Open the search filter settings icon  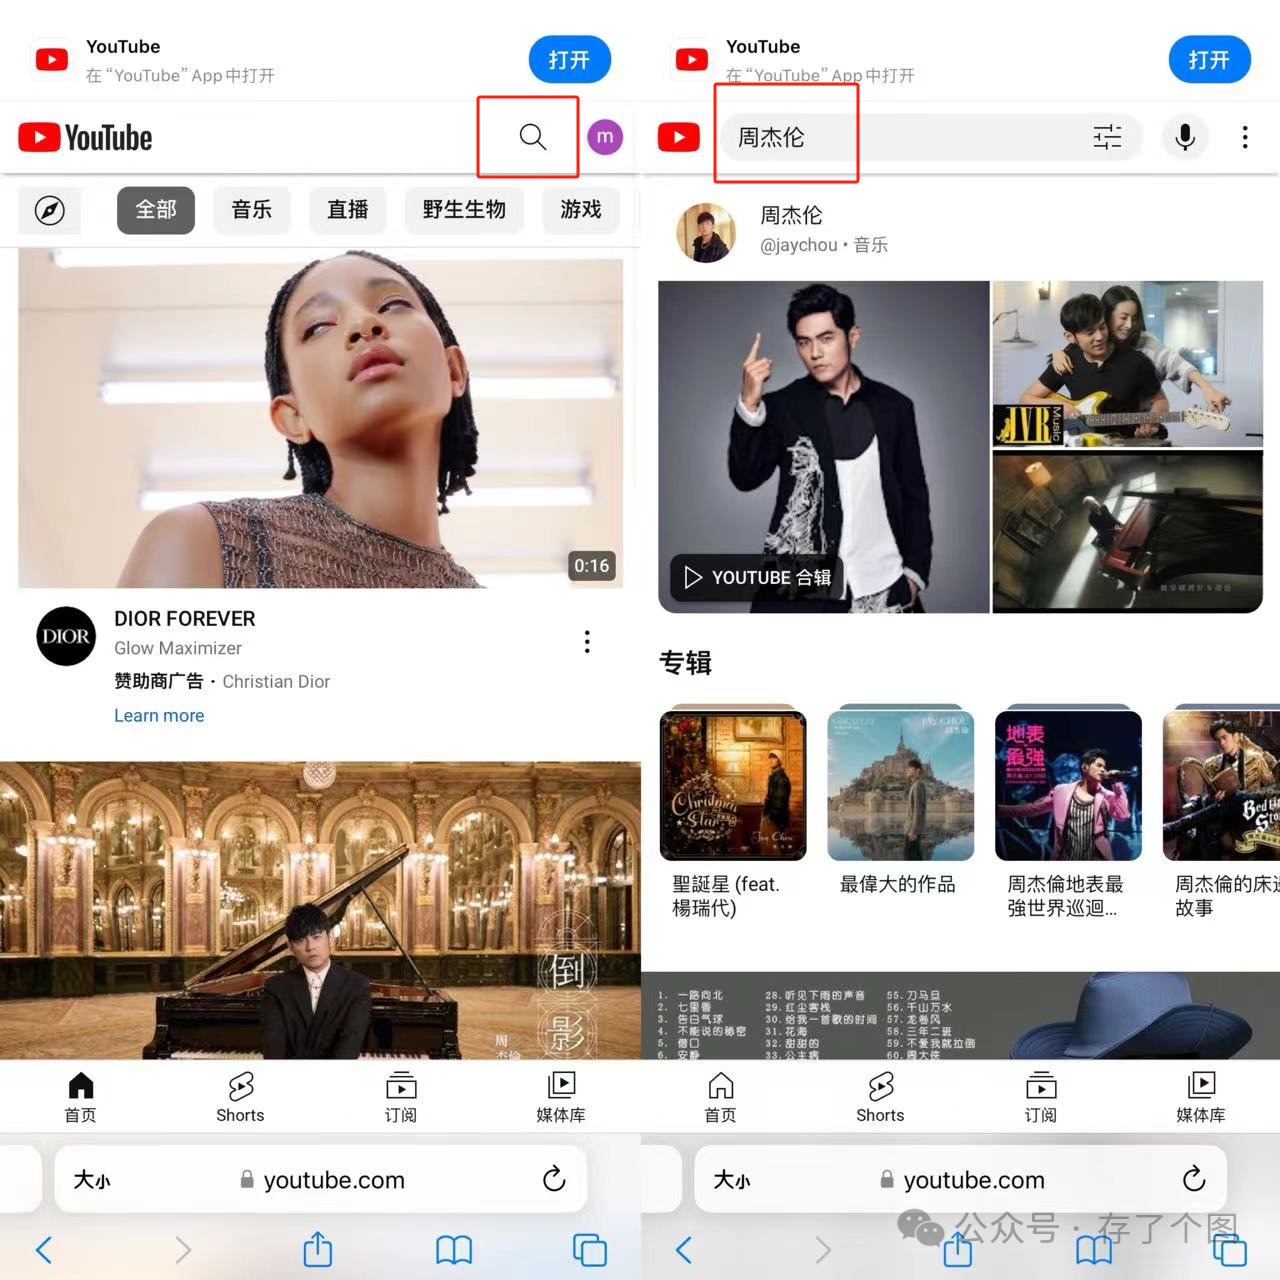click(x=1107, y=137)
